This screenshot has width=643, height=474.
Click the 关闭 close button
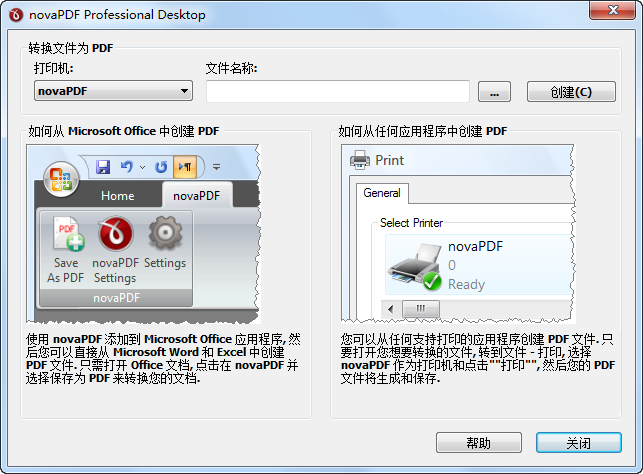pyautogui.click(x=579, y=442)
